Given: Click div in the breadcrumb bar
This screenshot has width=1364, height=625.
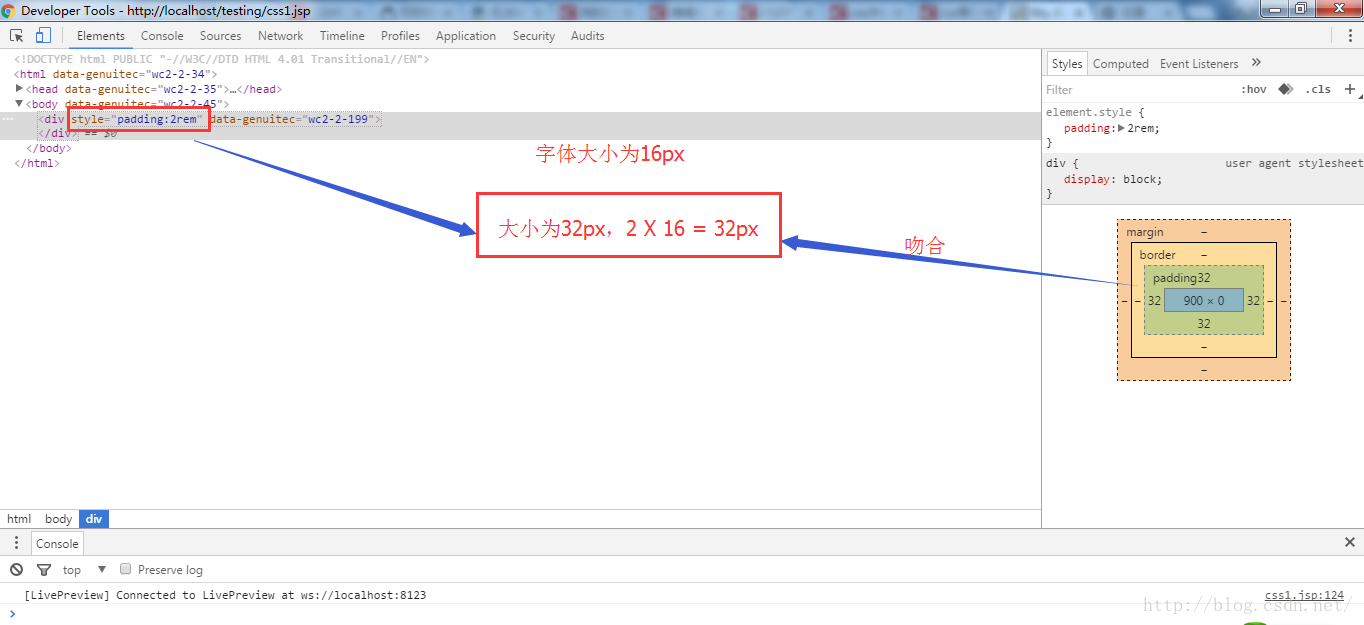Looking at the screenshot, I should (x=93, y=519).
